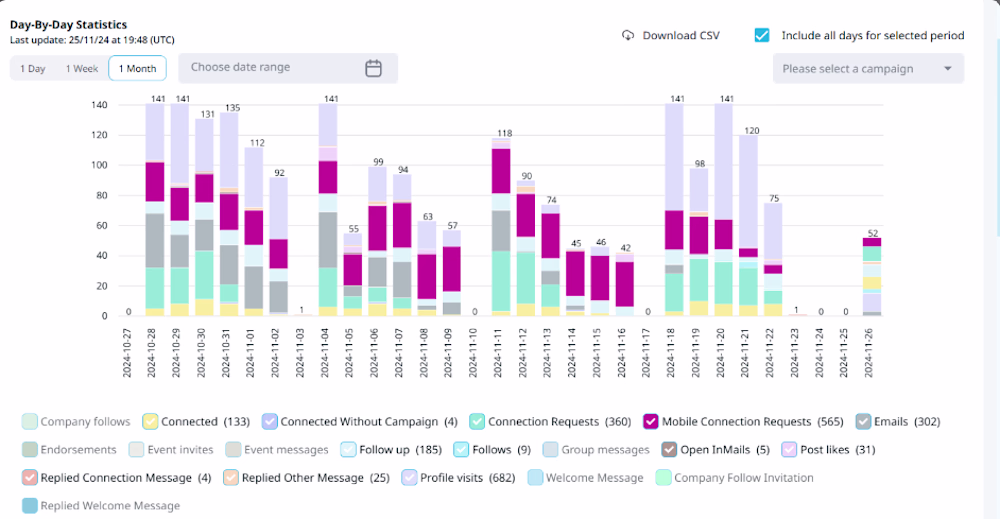Click the Day-By-Day Statistics heading
Screen dimensions: 1000x519
click(x=68, y=25)
